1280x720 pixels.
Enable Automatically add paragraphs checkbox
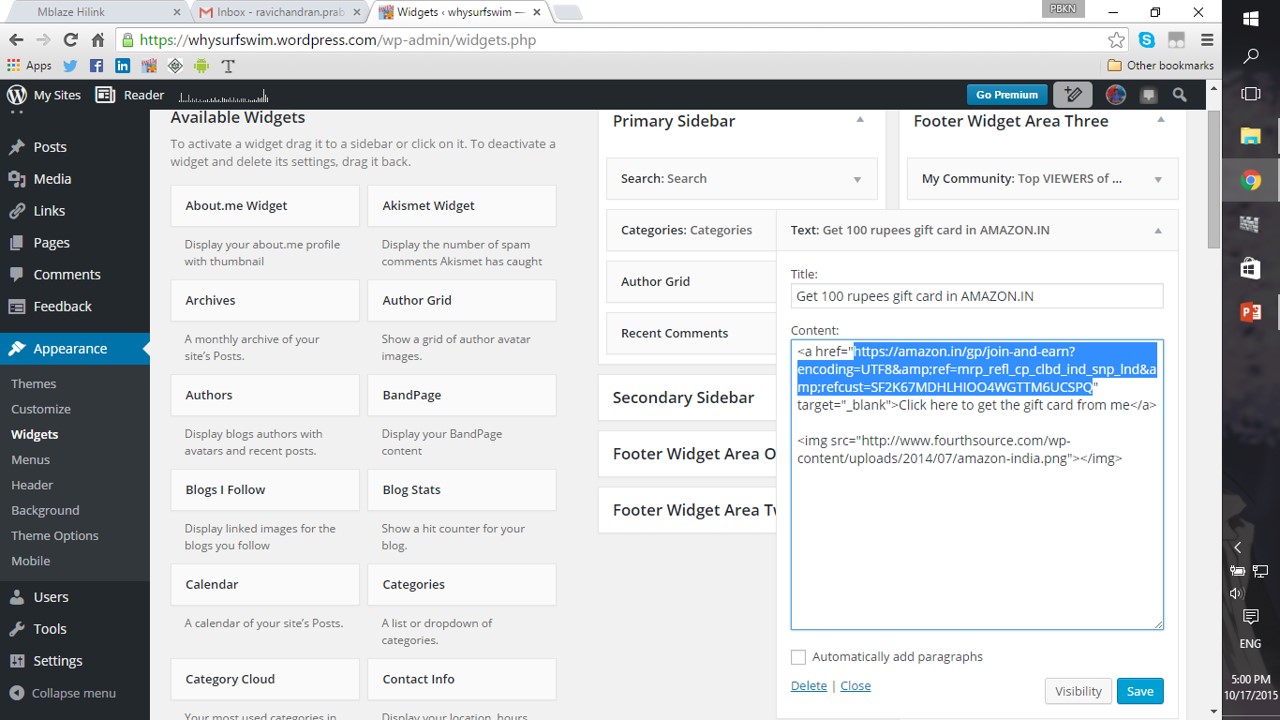coord(798,657)
